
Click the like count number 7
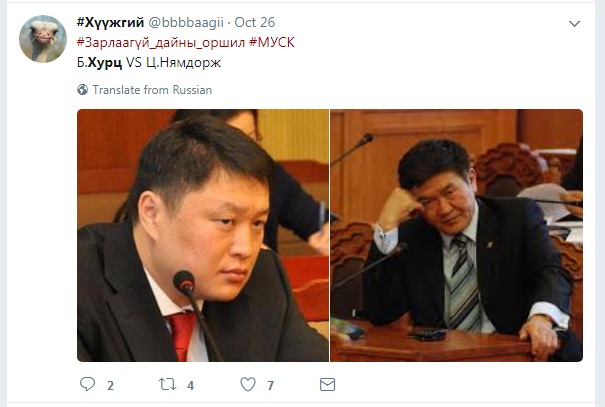point(270,385)
